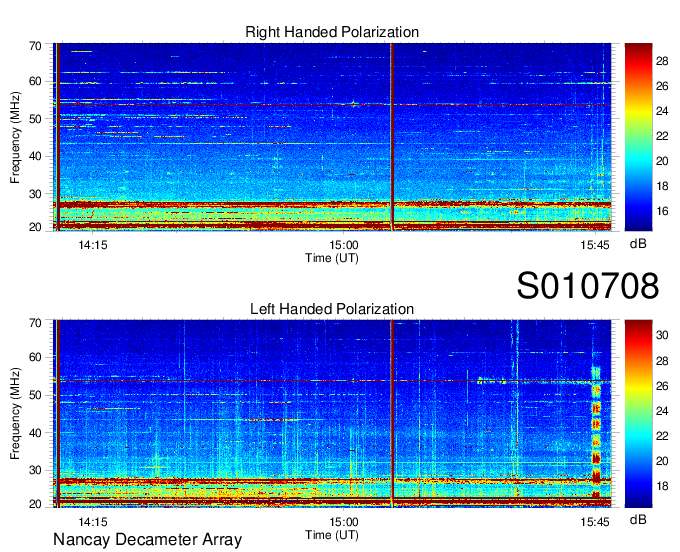Image resolution: width=680 pixels, height=552 pixels.
Task: Click the 60 frequency tick on lower plot
Action: tap(36, 357)
